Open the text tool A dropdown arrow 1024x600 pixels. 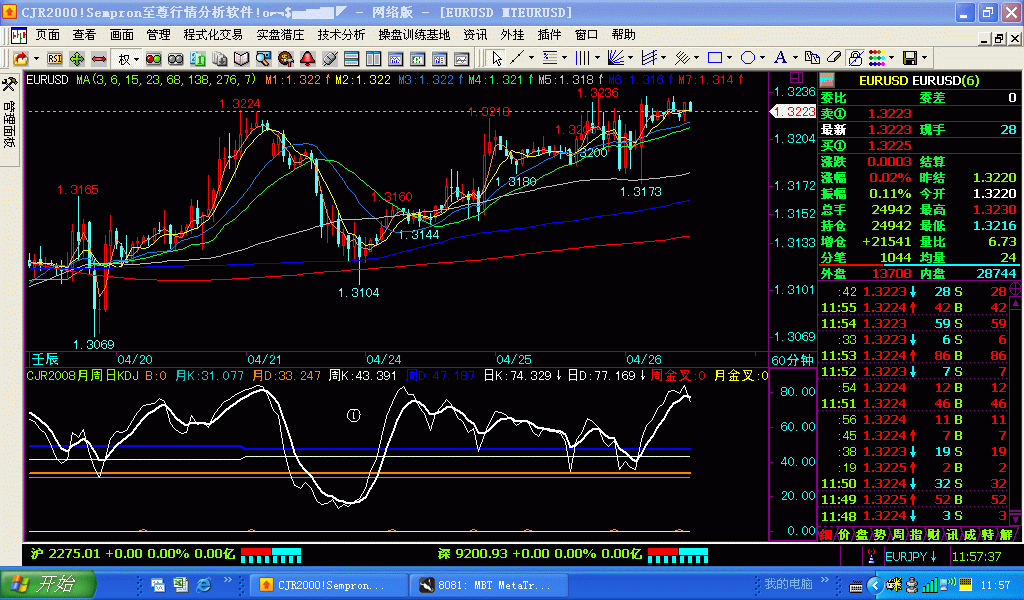click(x=795, y=58)
